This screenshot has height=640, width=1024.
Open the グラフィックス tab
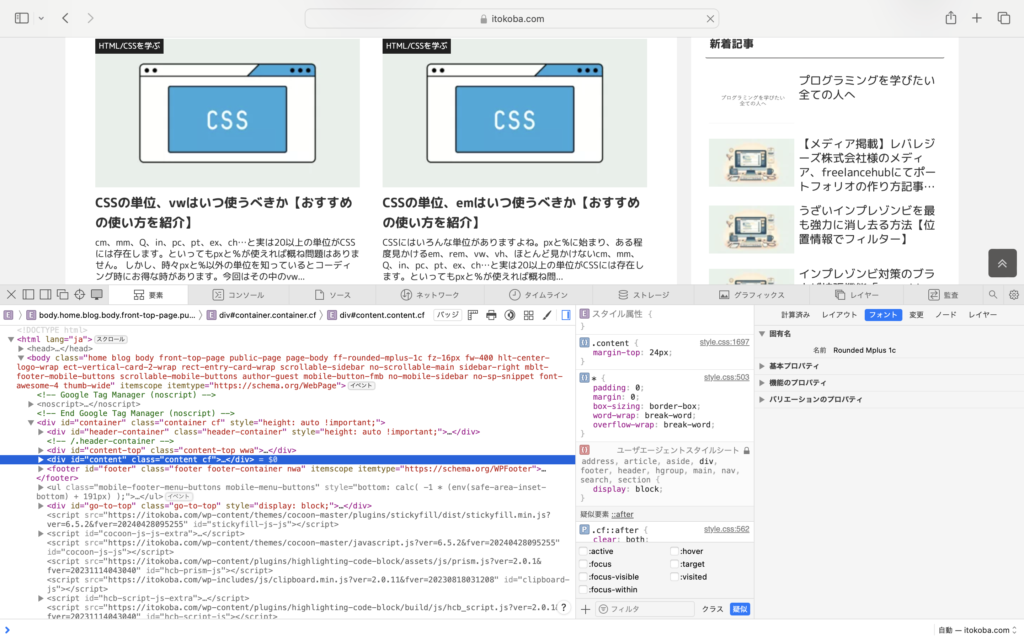[752, 295]
